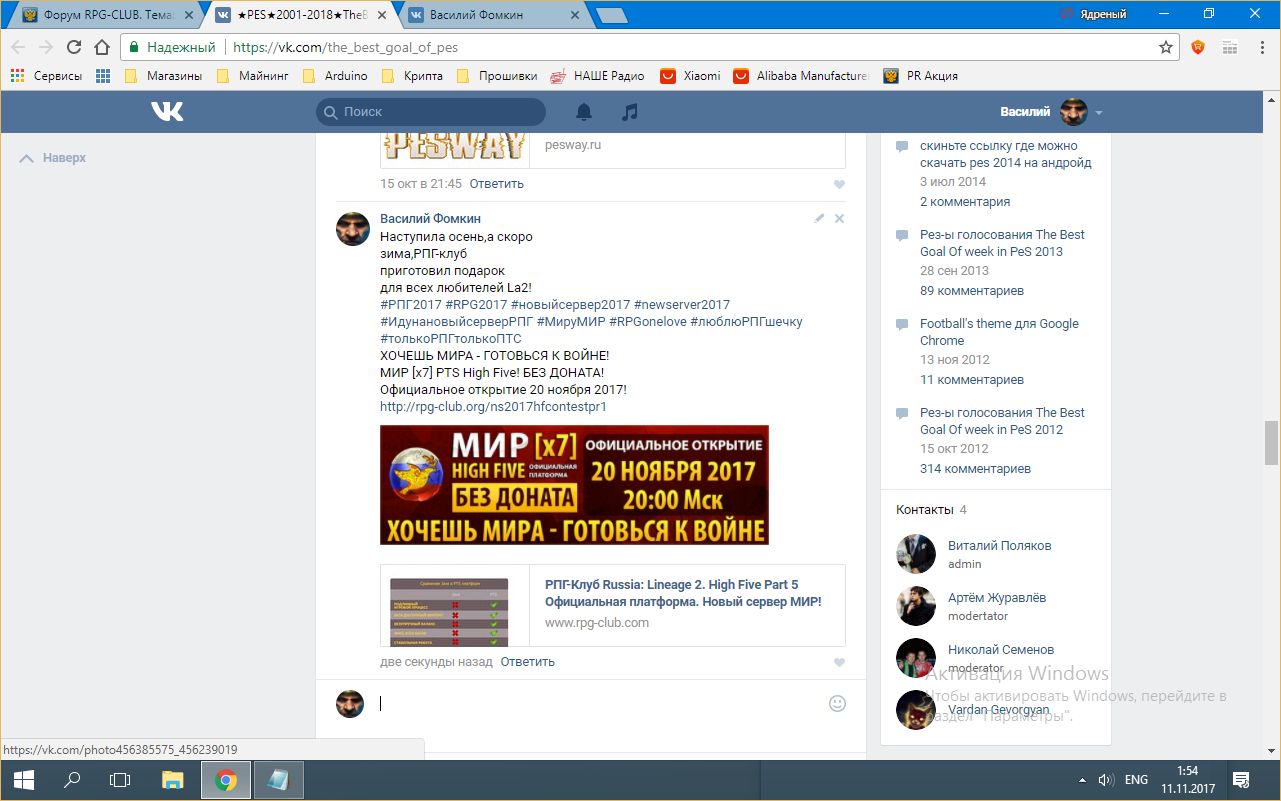
Task: Go back to the previous page
Action: tap(19, 47)
